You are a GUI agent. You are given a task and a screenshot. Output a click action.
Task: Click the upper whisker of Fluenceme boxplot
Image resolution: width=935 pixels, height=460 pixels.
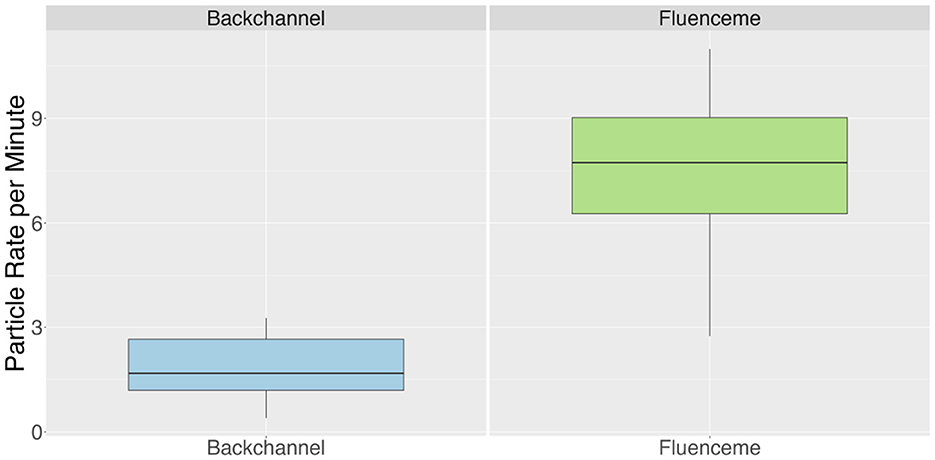709,82
